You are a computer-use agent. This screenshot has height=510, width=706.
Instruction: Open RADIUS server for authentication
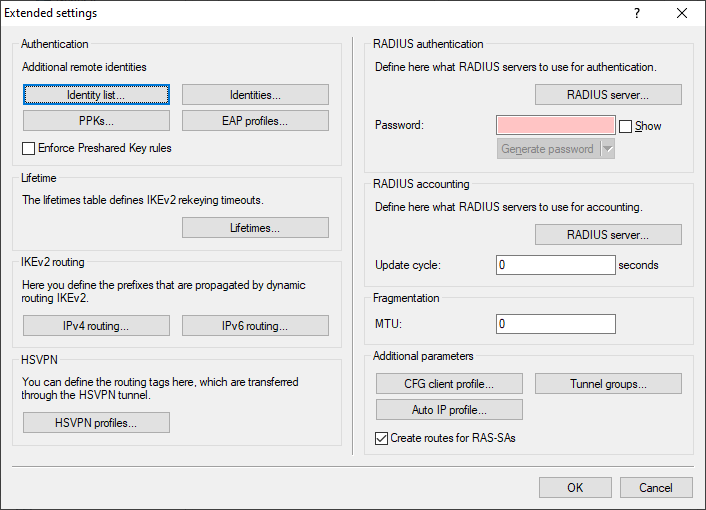coord(608,95)
